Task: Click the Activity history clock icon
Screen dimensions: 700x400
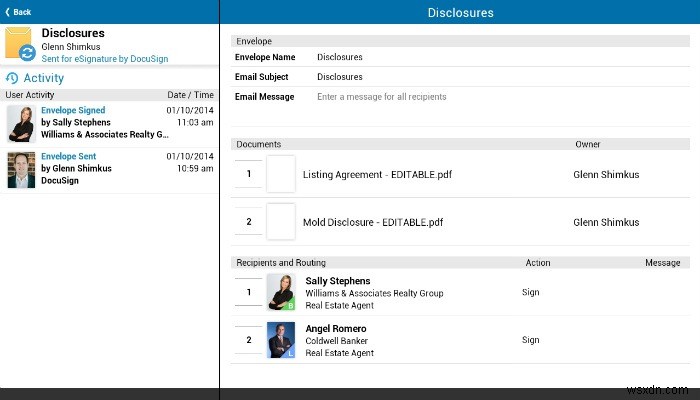Action: coord(12,78)
